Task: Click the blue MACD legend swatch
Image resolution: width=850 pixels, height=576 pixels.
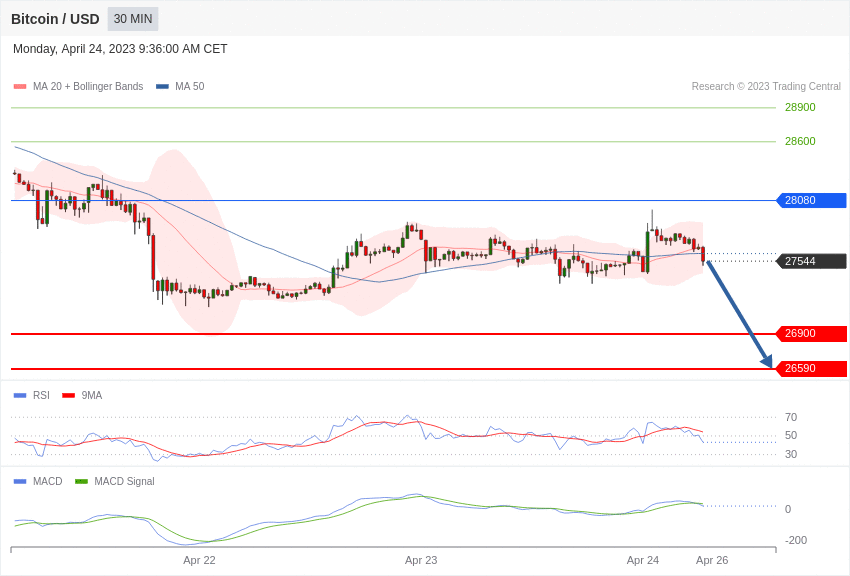Action: pos(20,481)
